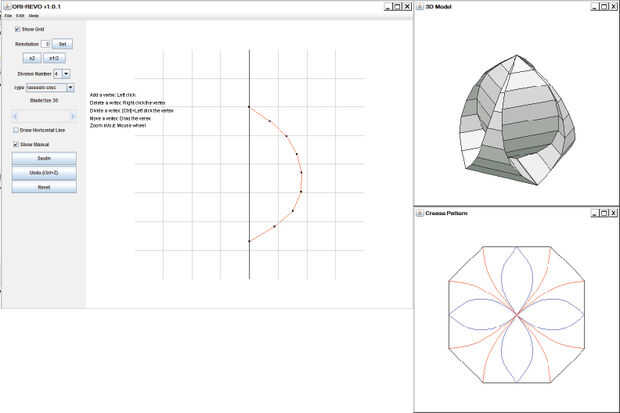Click the Reset button
The image size is (620, 413).
point(44,187)
